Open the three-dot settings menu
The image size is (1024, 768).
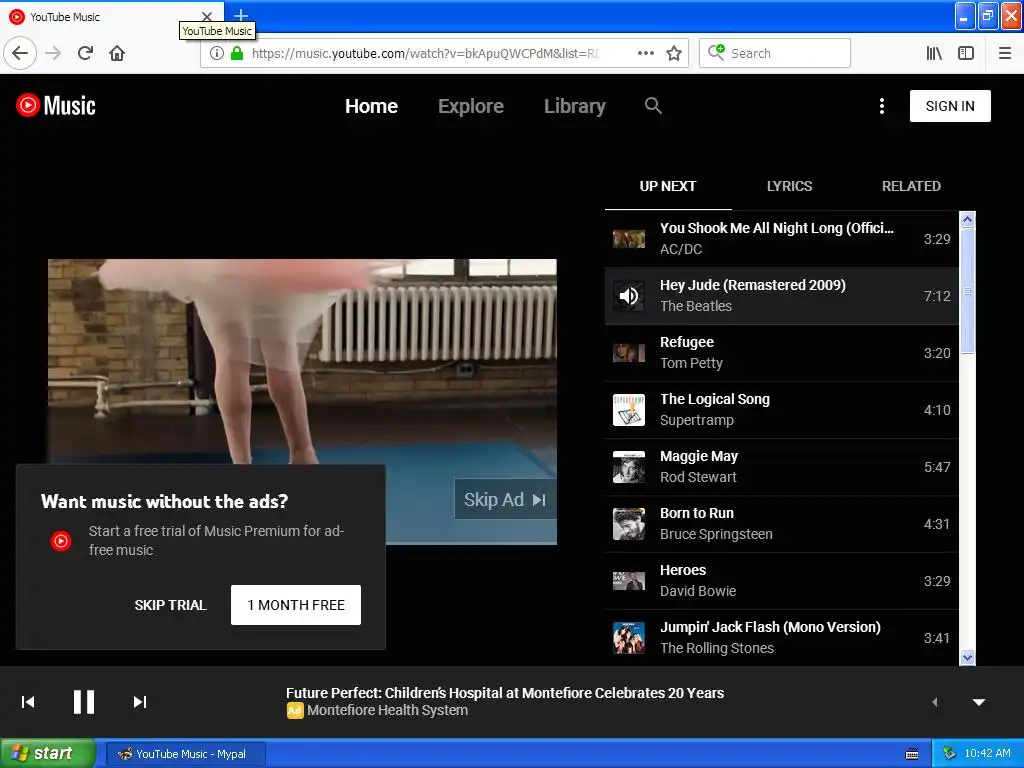tap(882, 106)
